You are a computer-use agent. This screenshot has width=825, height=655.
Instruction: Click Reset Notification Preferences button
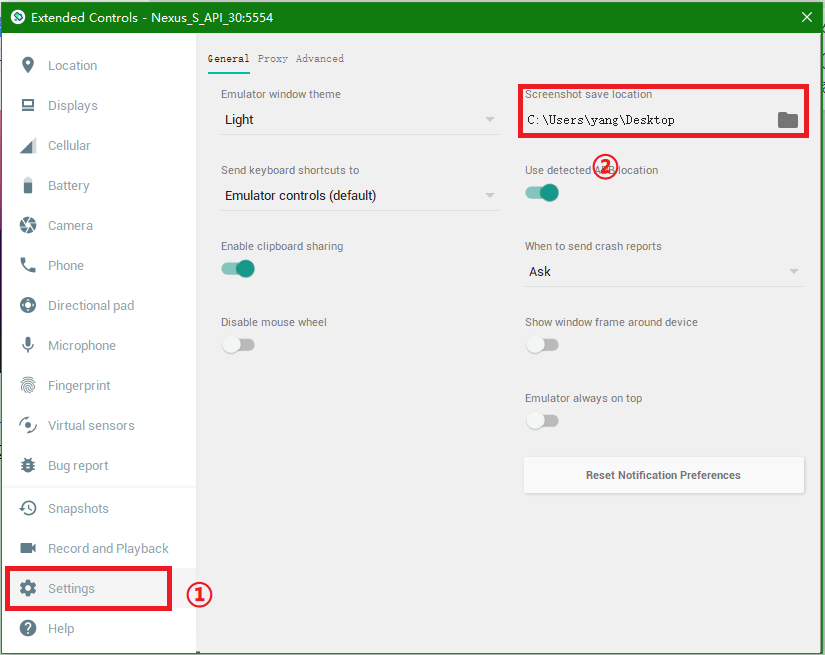pos(663,475)
